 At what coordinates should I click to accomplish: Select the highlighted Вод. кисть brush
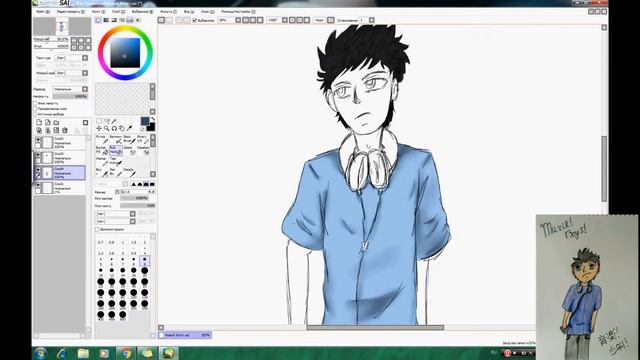tap(116, 150)
